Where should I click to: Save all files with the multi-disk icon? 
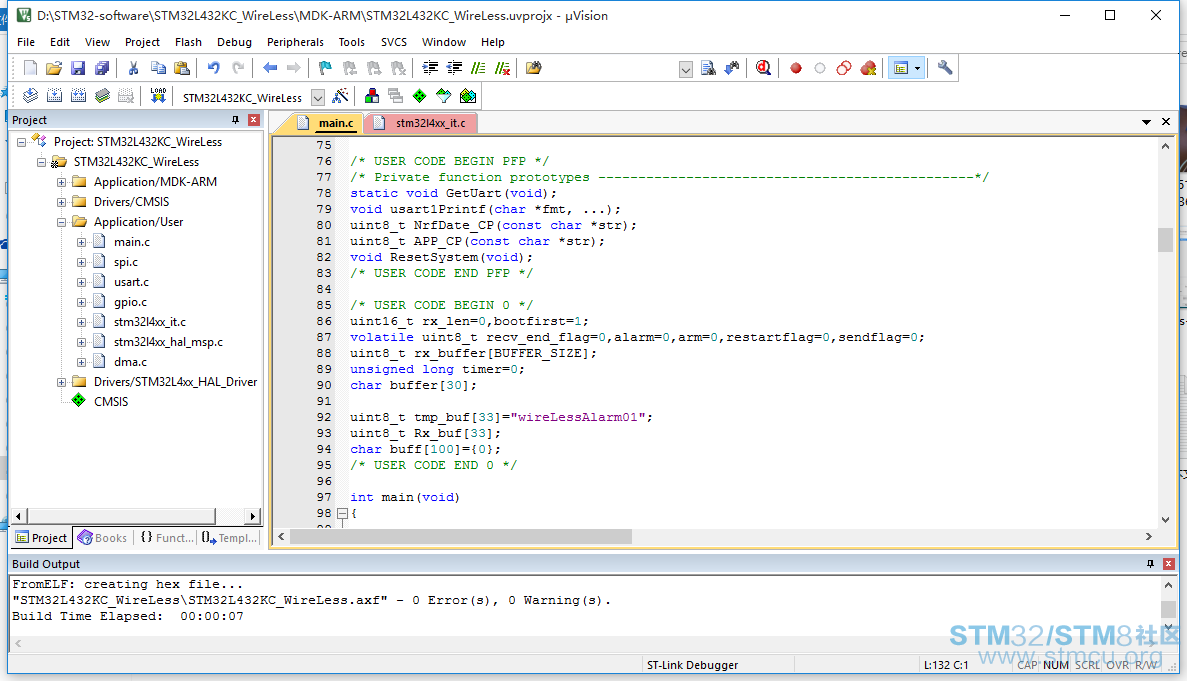(102, 68)
